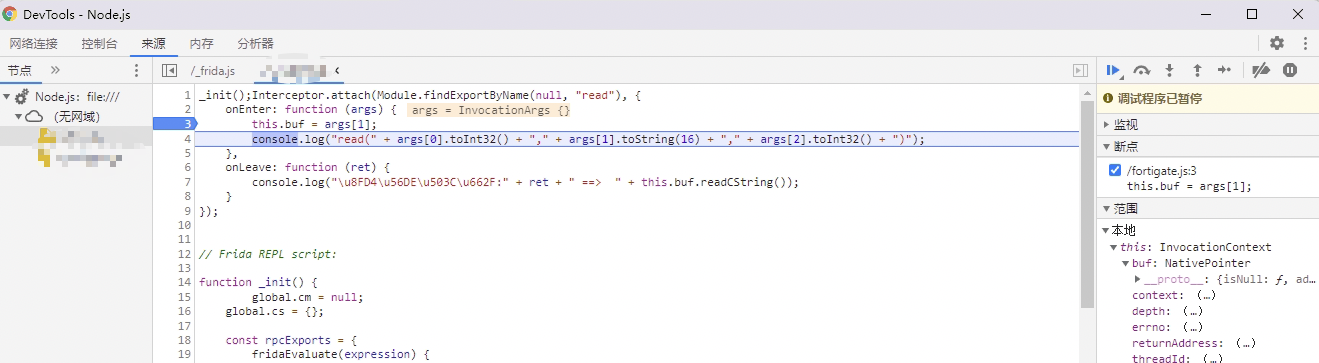Open the 分析器 tab

[x=255, y=44]
